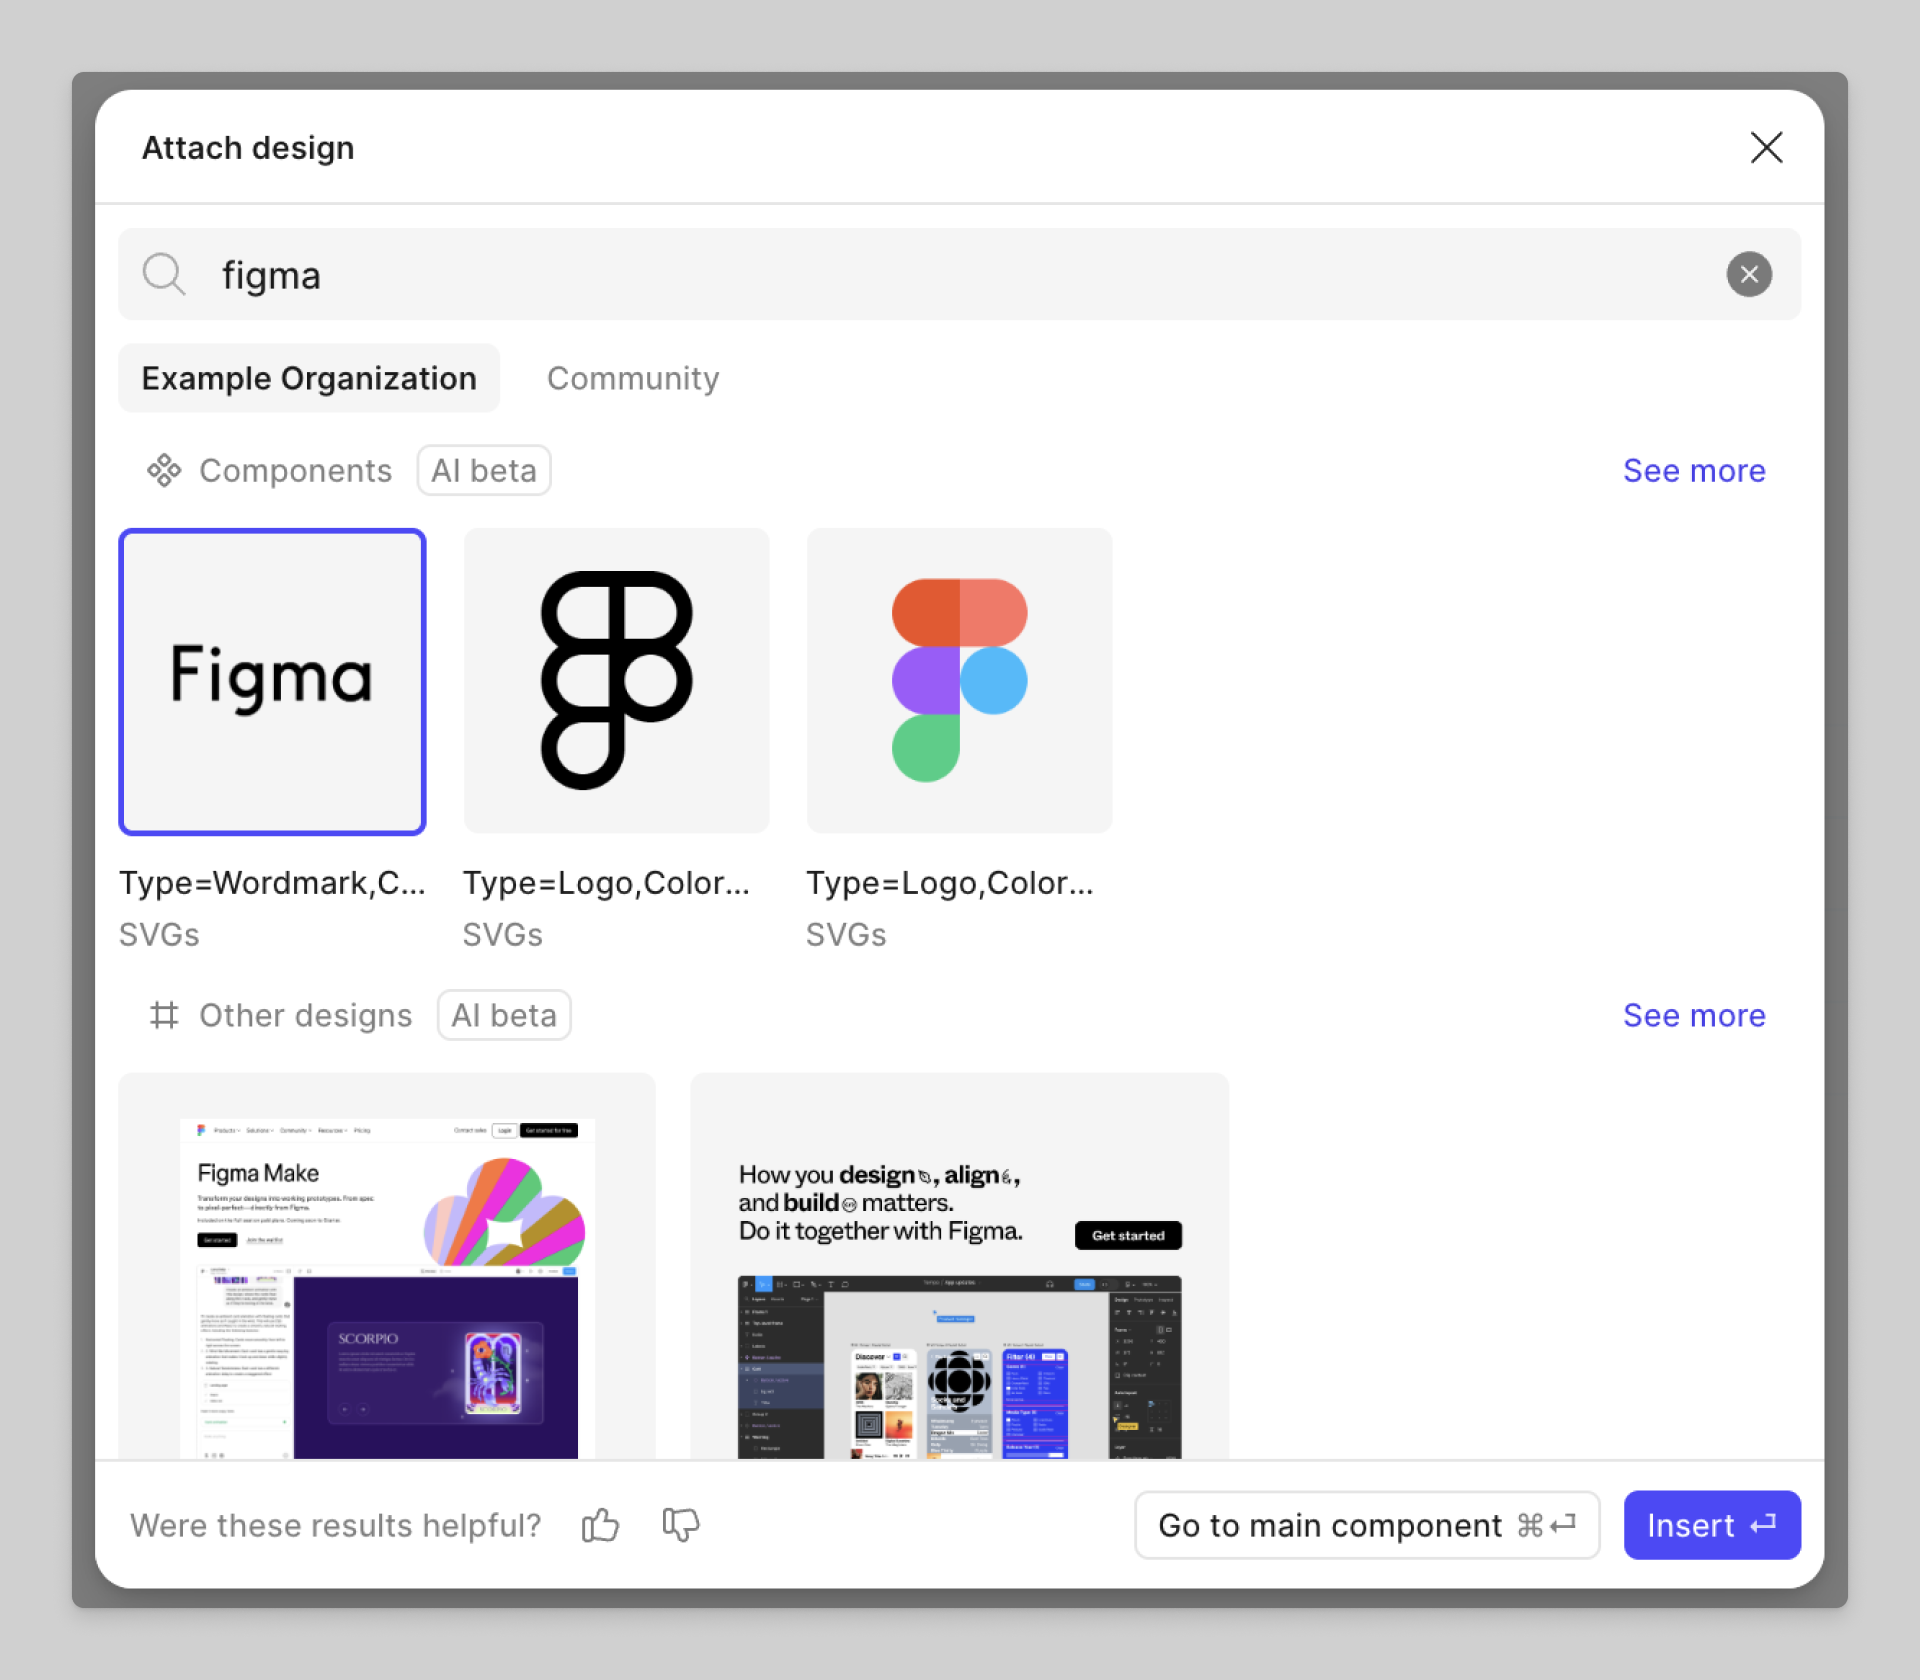Close the Attach design dialog
This screenshot has width=1920, height=1680.
tap(1766, 147)
